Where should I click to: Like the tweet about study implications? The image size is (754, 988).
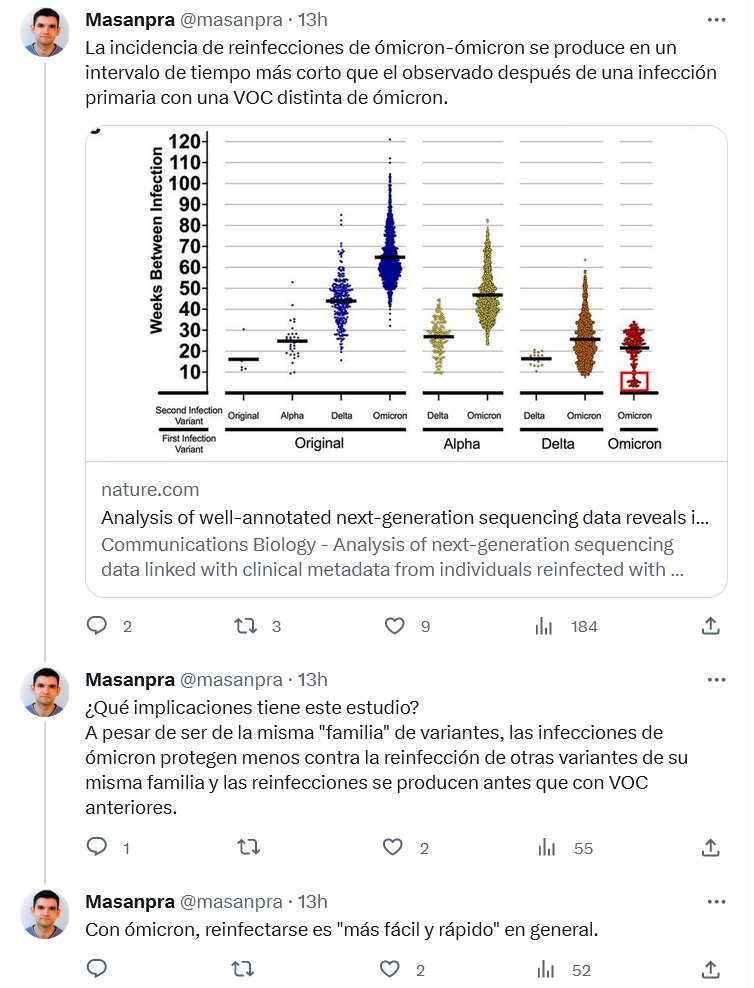395,848
